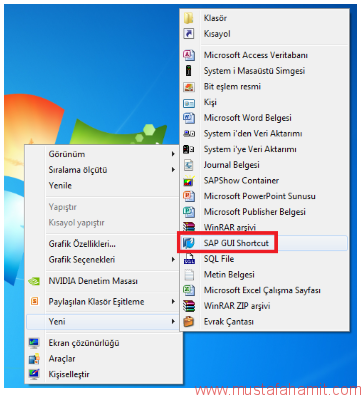Choose Sıralama ölçütü entry

[x=104, y=170]
